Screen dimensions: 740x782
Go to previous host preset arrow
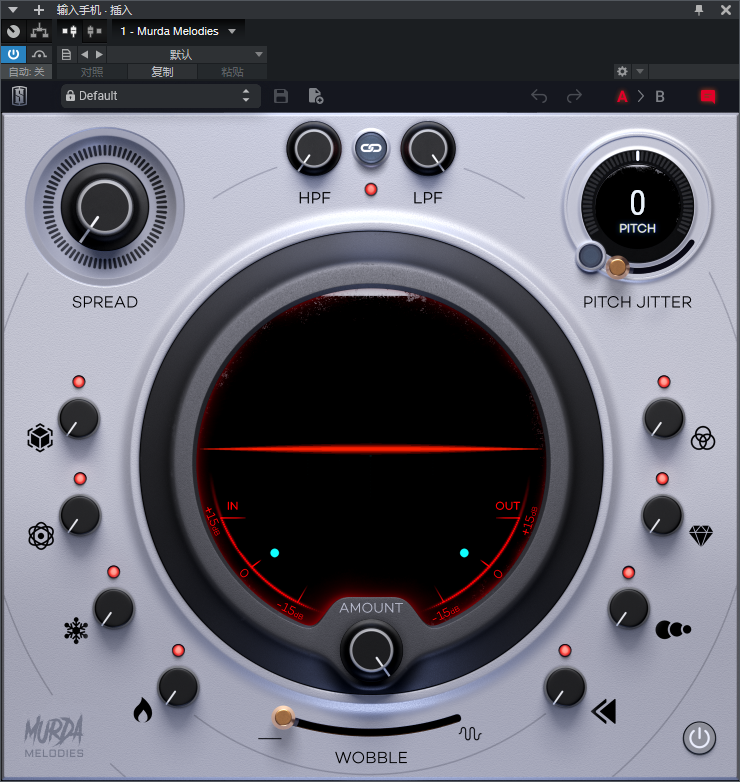point(84,54)
